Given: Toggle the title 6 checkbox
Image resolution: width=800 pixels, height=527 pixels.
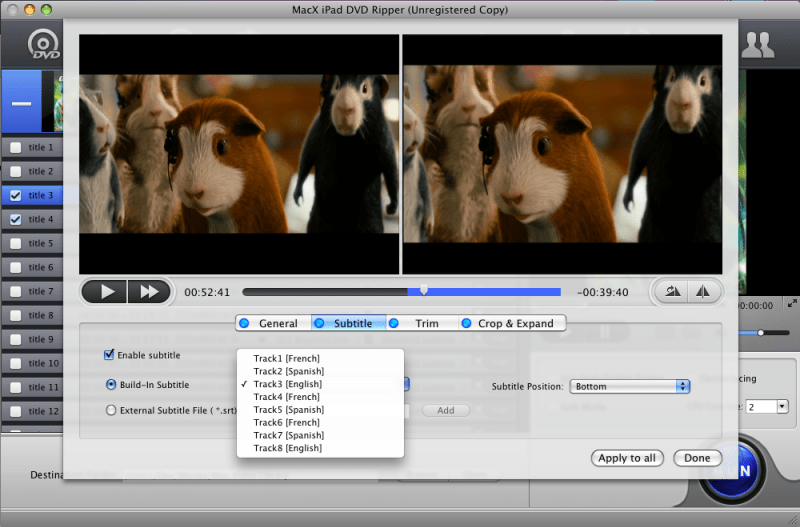Looking at the screenshot, I should coord(16,267).
